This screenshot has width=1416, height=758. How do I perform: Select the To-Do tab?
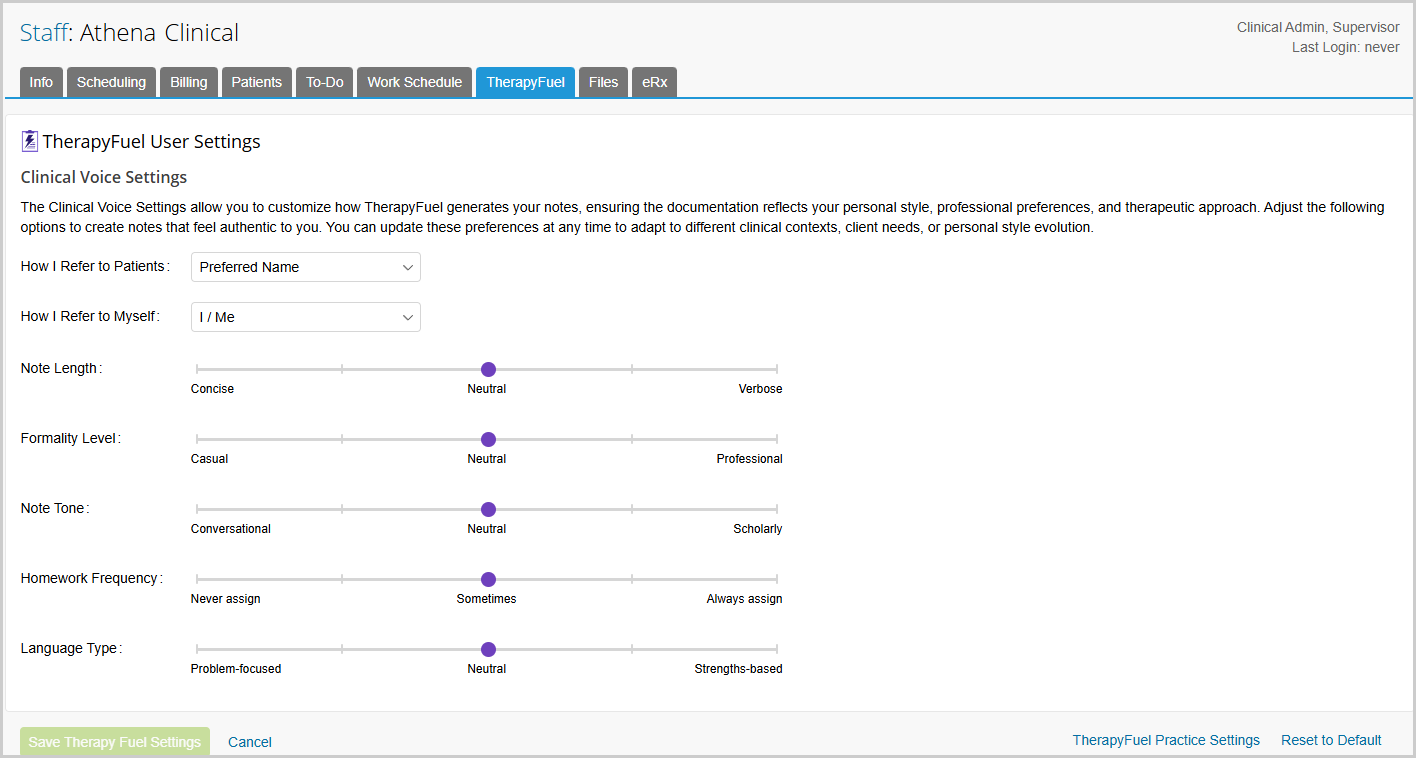[x=325, y=82]
